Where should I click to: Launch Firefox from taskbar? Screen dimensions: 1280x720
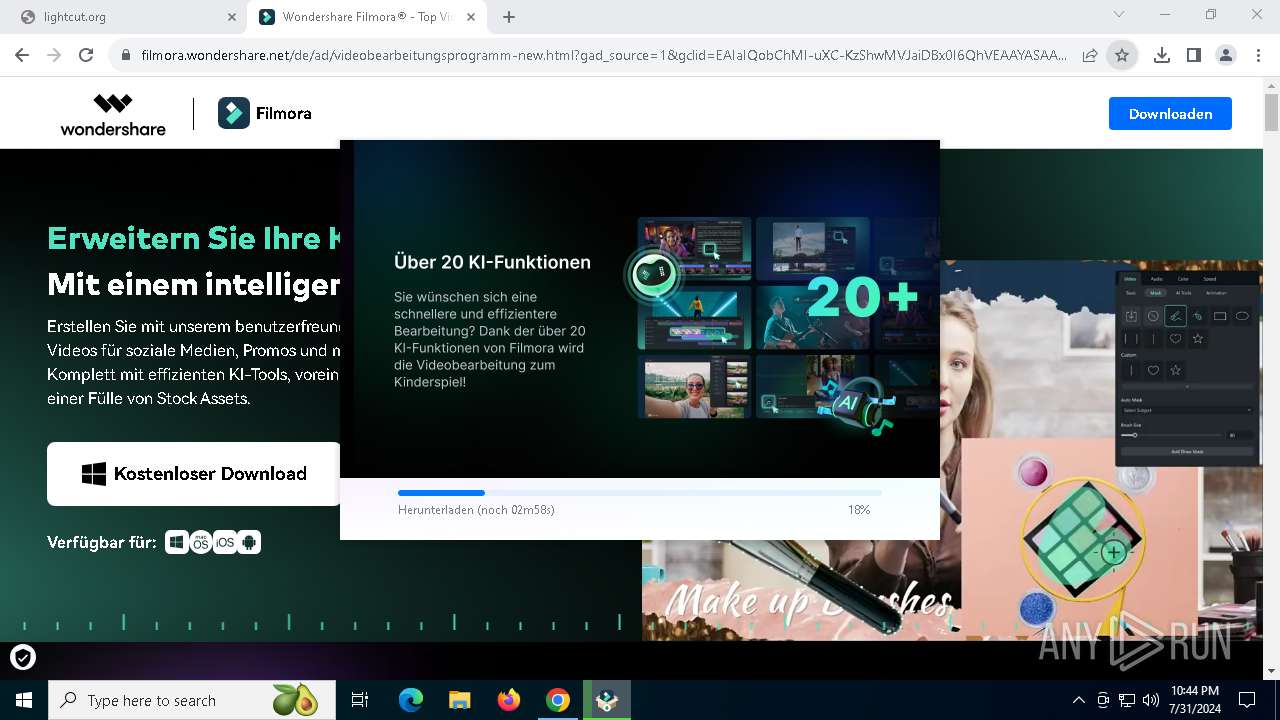[x=508, y=700]
